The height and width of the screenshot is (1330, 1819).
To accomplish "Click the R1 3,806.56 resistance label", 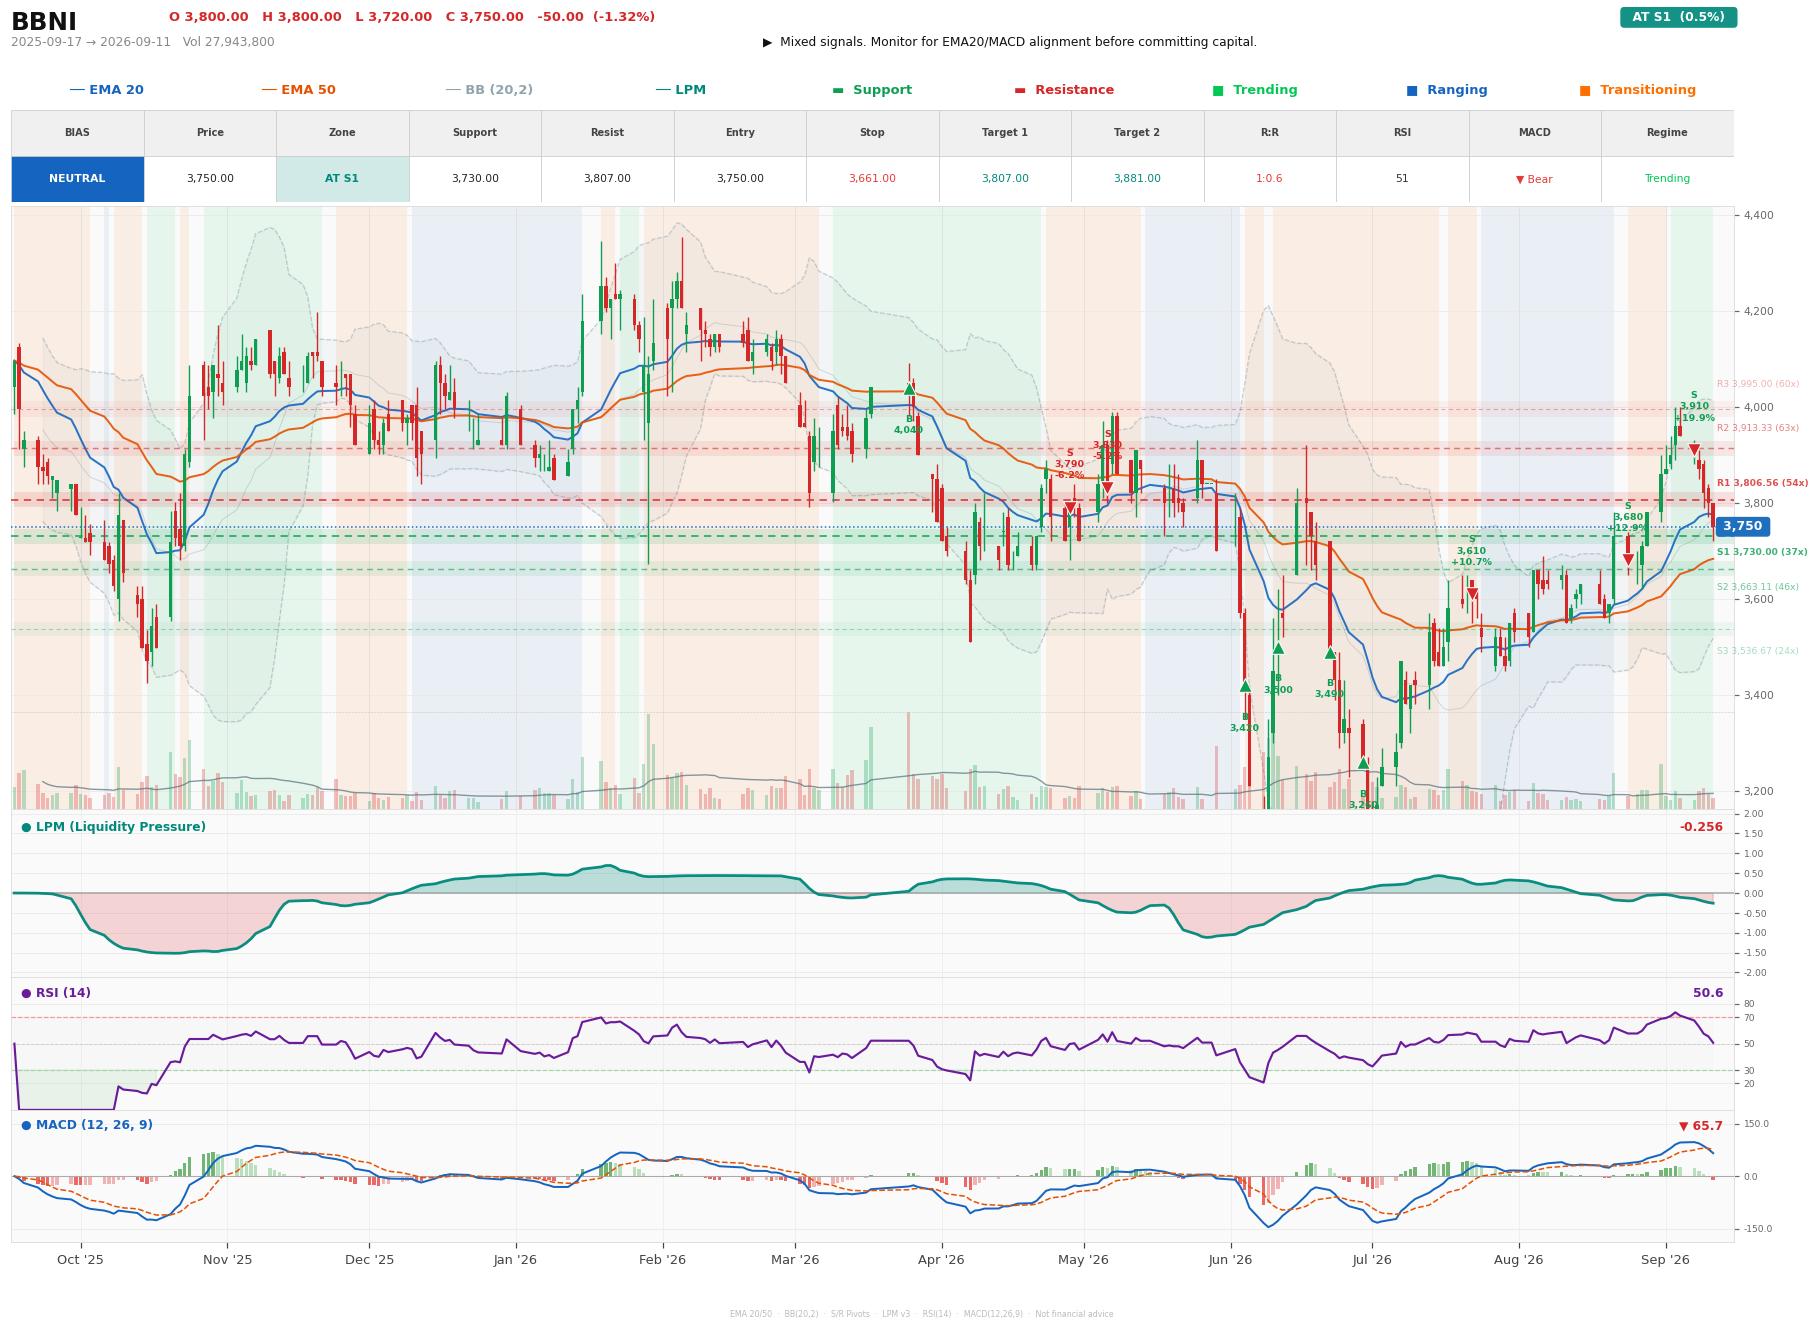I will coord(1762,483).
